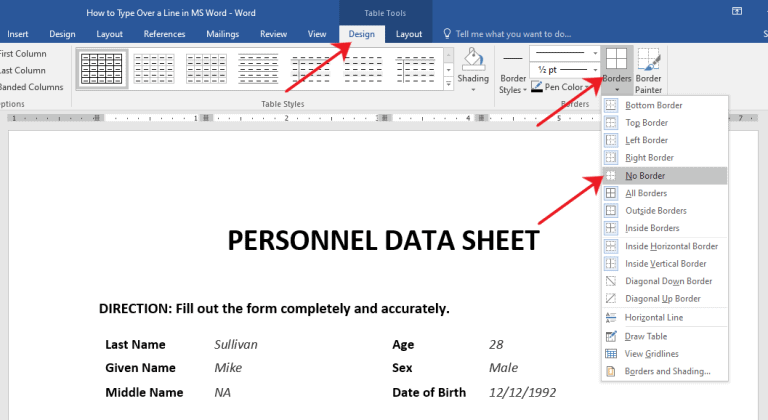Apply the last table style thumbnail
Viewport: 768px width, 420px height.
click(415, 69)
